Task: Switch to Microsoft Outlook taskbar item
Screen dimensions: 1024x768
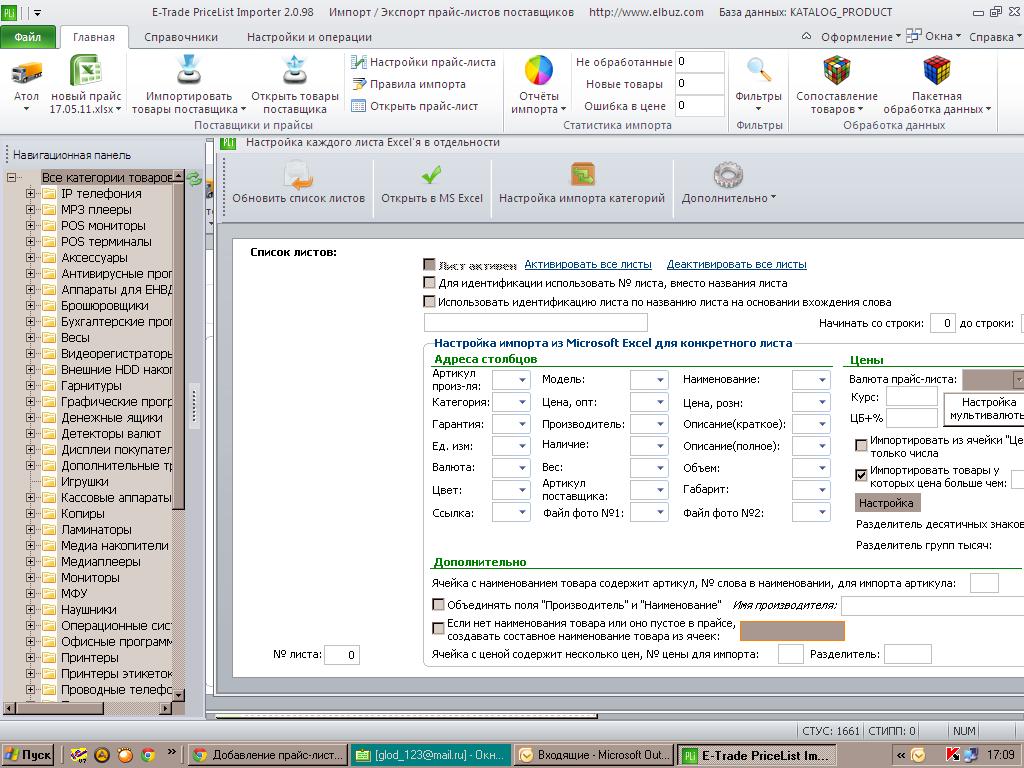Action: (594, 755)
